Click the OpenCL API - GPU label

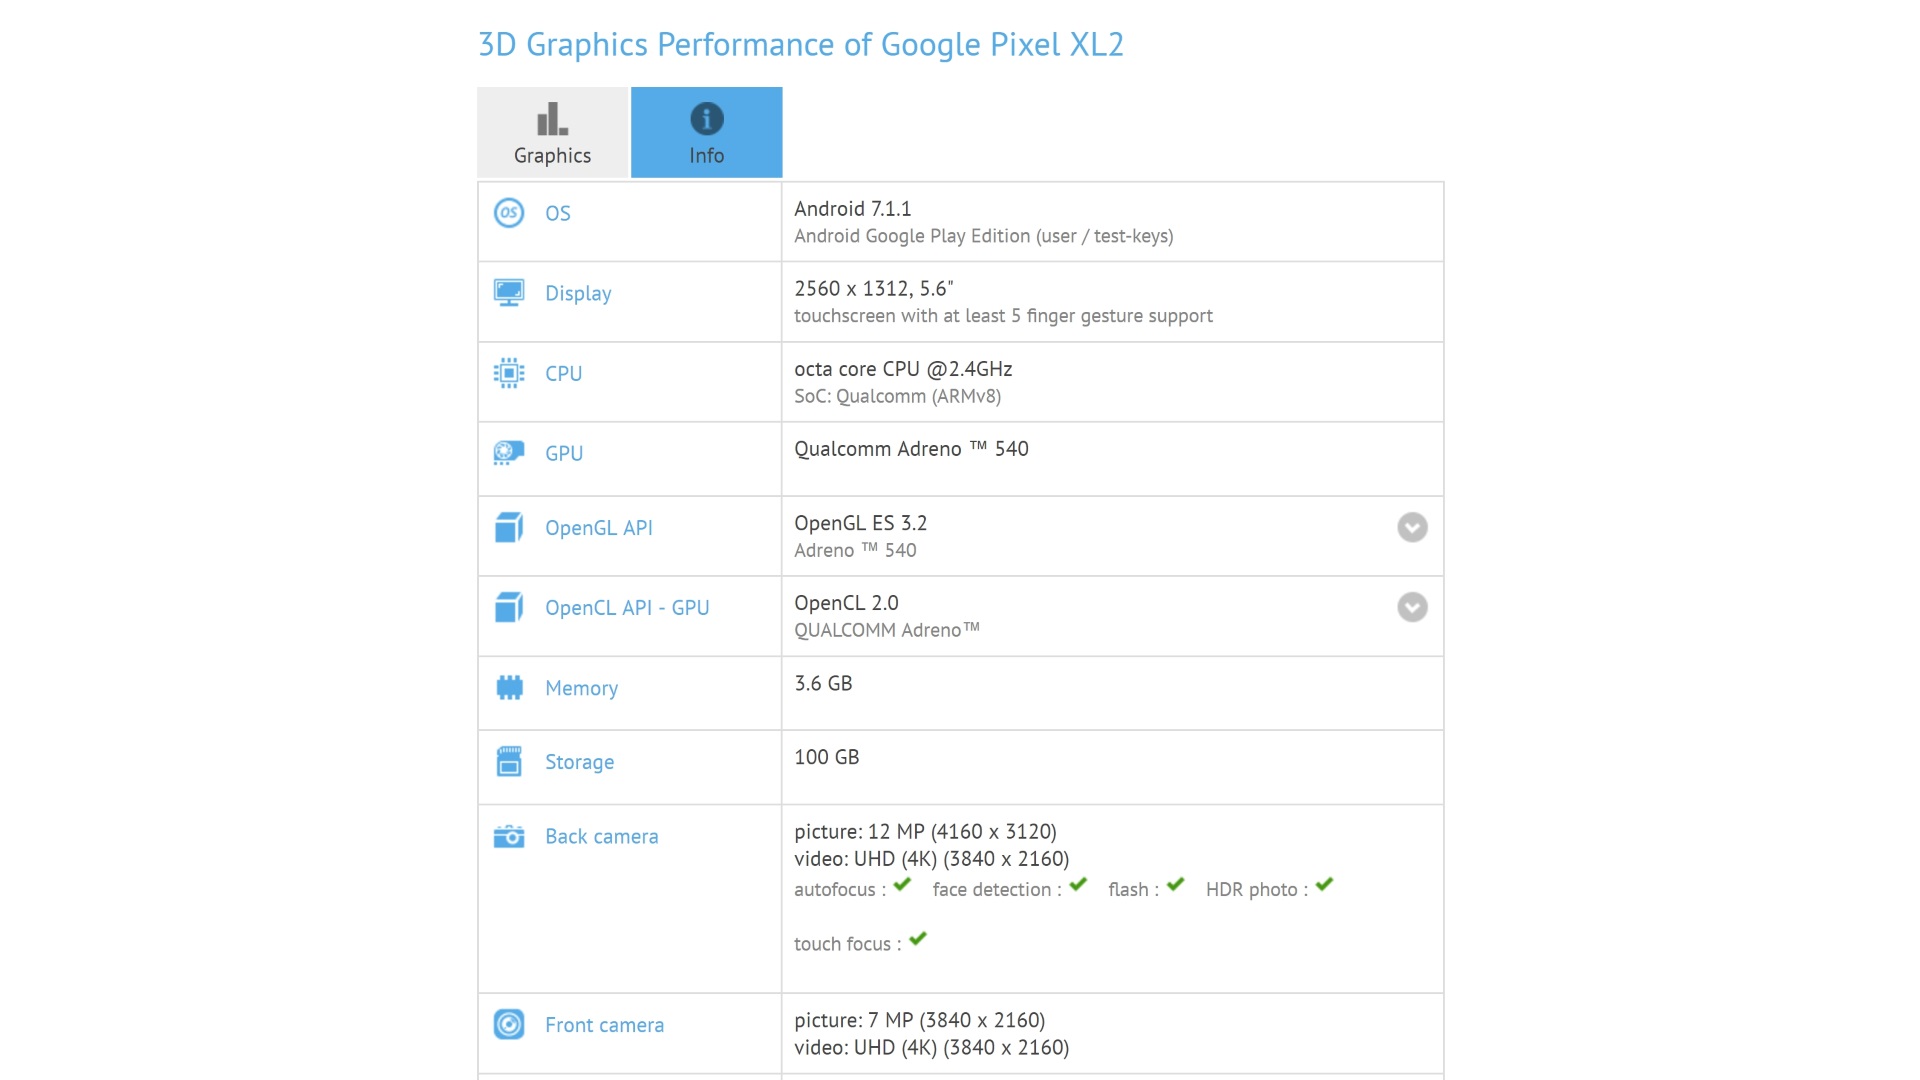pyautogui.click(x=627, y=608)
